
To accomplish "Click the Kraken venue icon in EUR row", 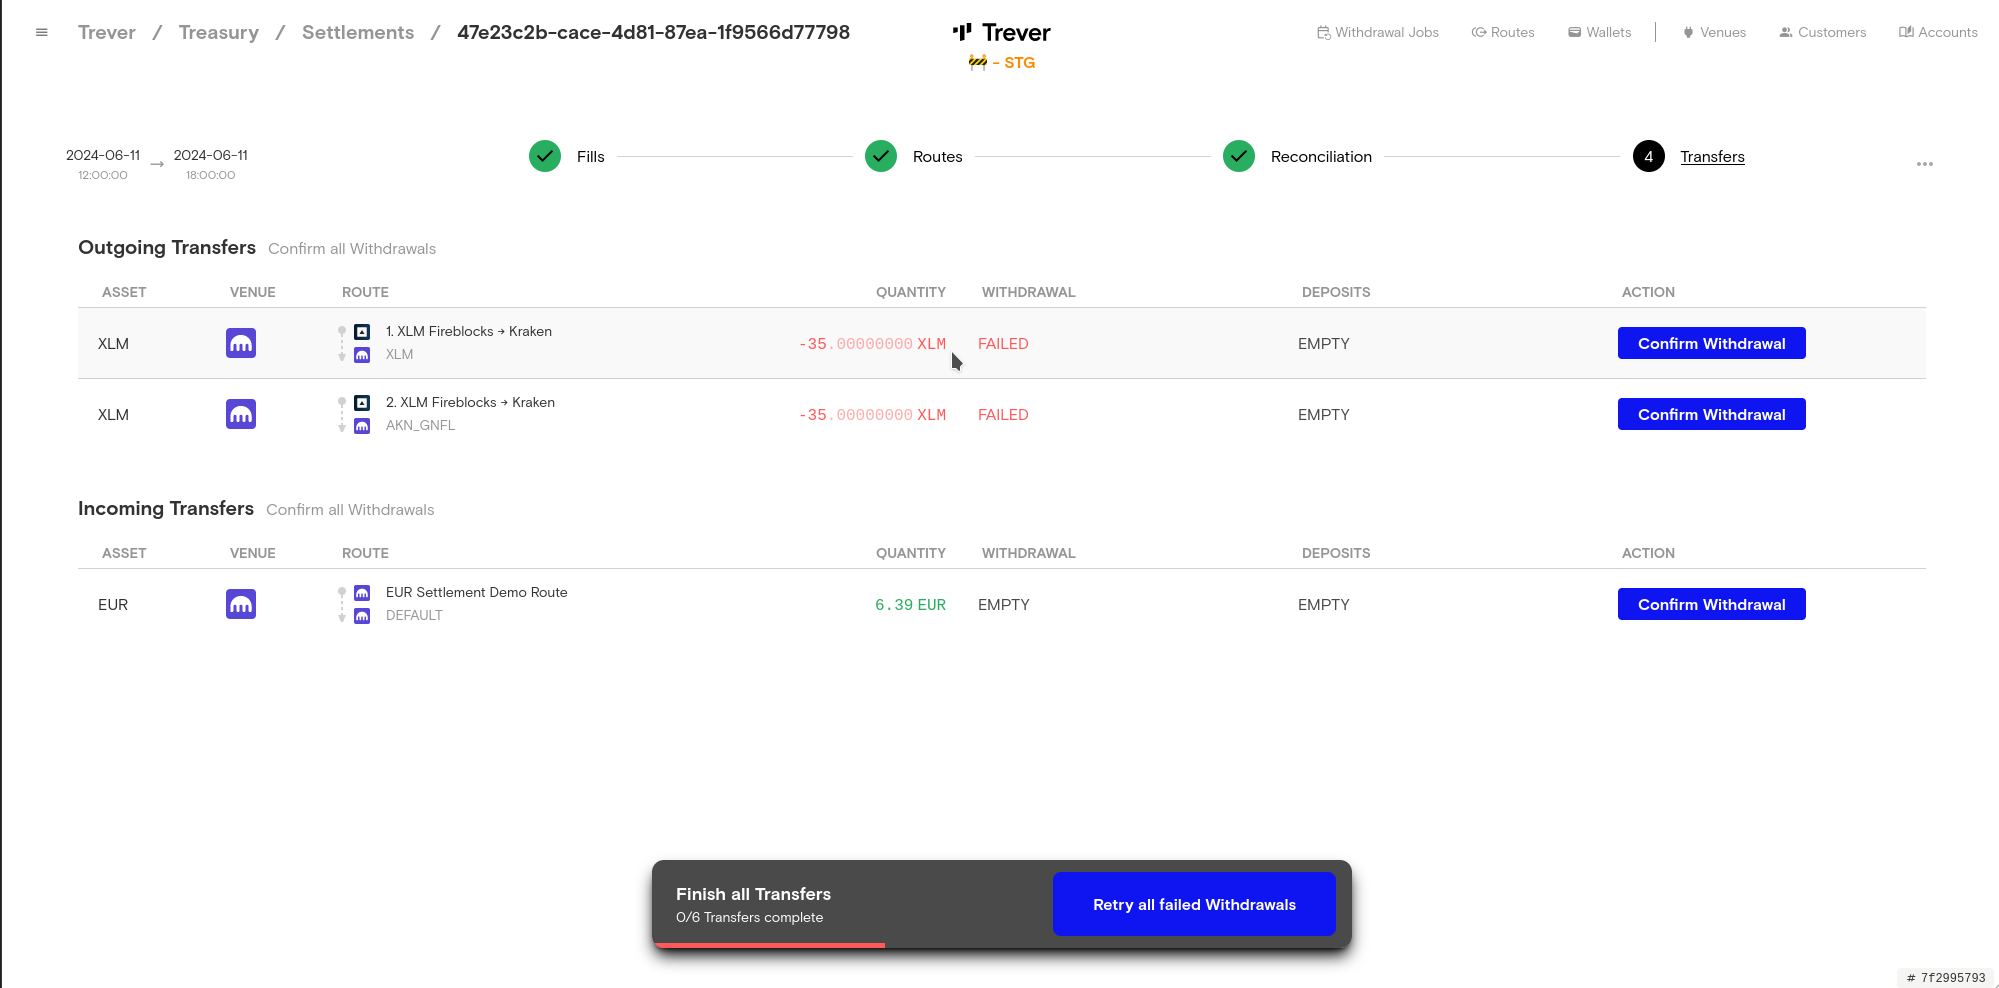I will coord(241,604).
